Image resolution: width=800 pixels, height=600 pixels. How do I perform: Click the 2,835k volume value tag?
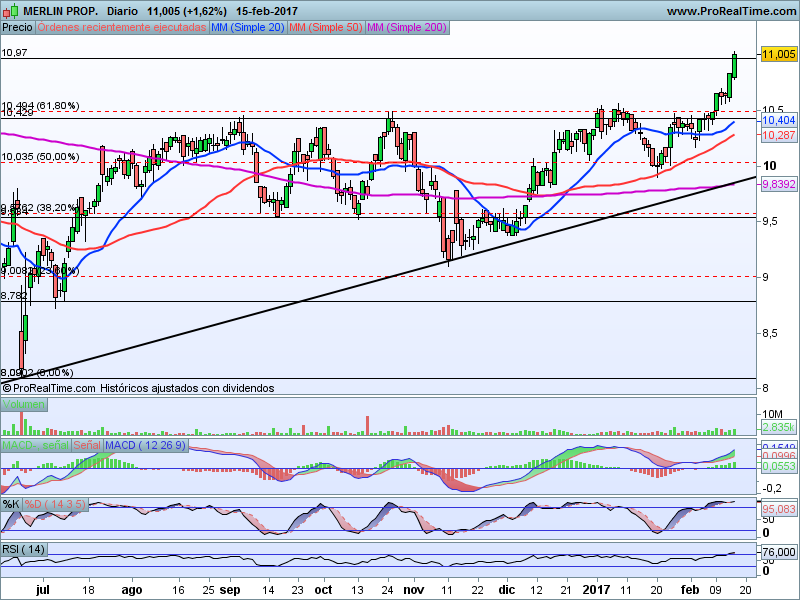(x=779, y=427)
